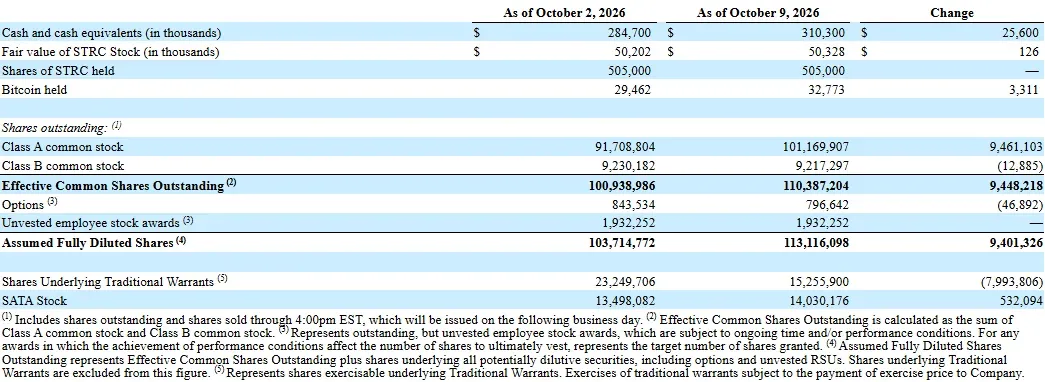
Task: Click the cash change value 25,600
Action: pos(1020,32)
